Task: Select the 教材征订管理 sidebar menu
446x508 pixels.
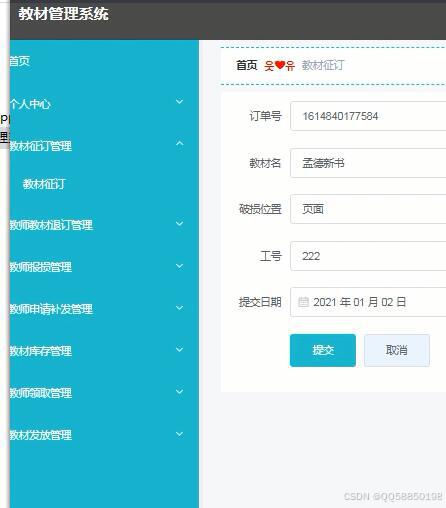Action: 41,146
